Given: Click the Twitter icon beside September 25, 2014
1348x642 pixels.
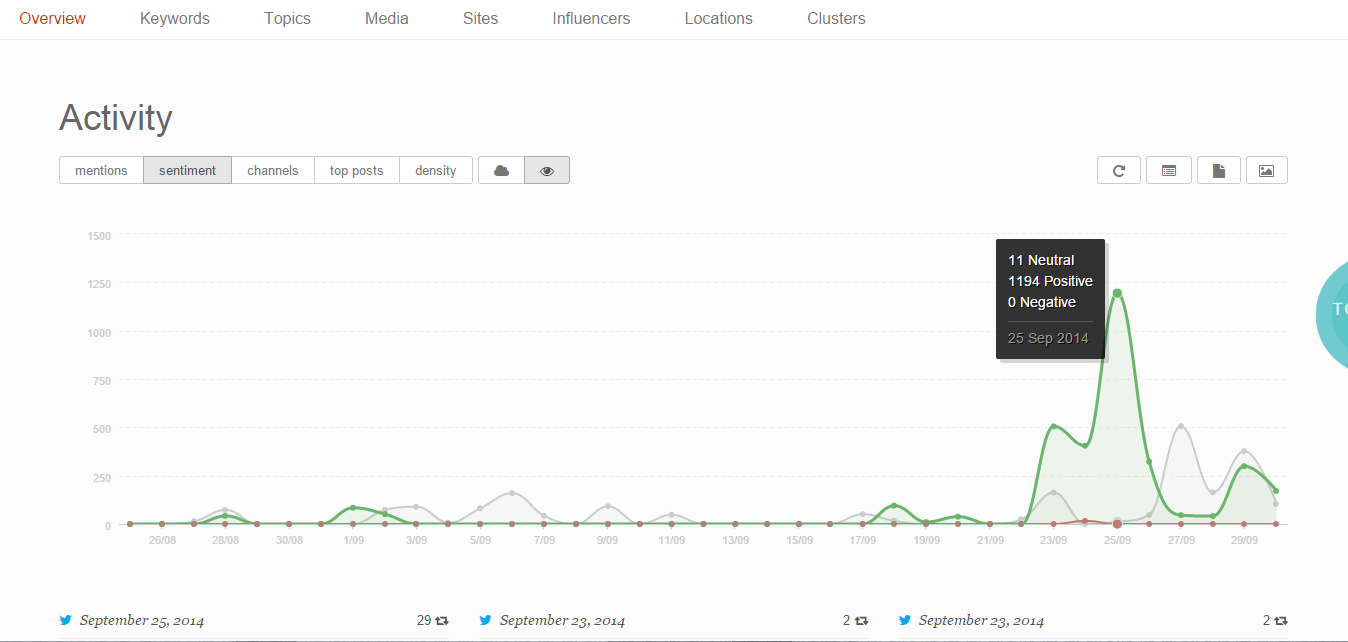Looking at the screenshot, I should pos(66,620).
